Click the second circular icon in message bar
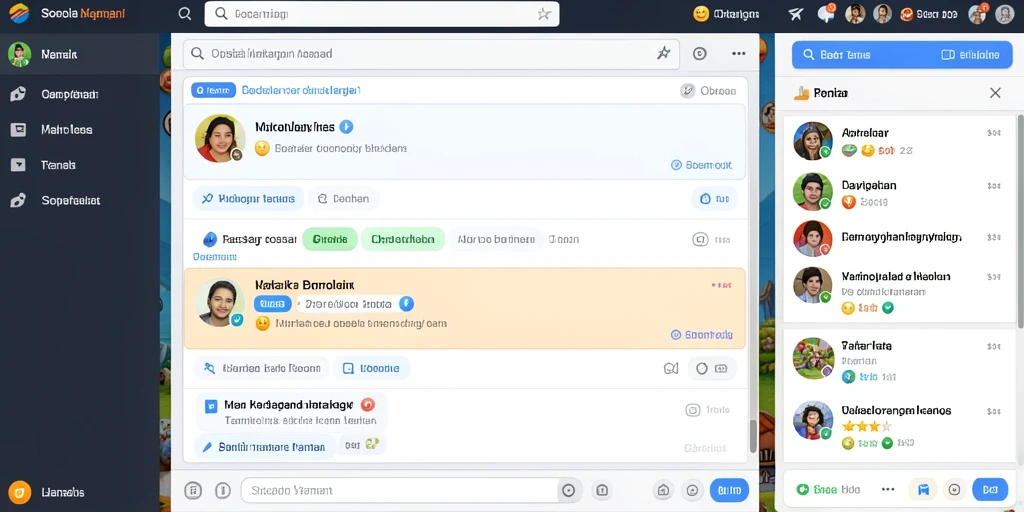The width and height of the screenshot is (1024, 512). click(223, 490)
